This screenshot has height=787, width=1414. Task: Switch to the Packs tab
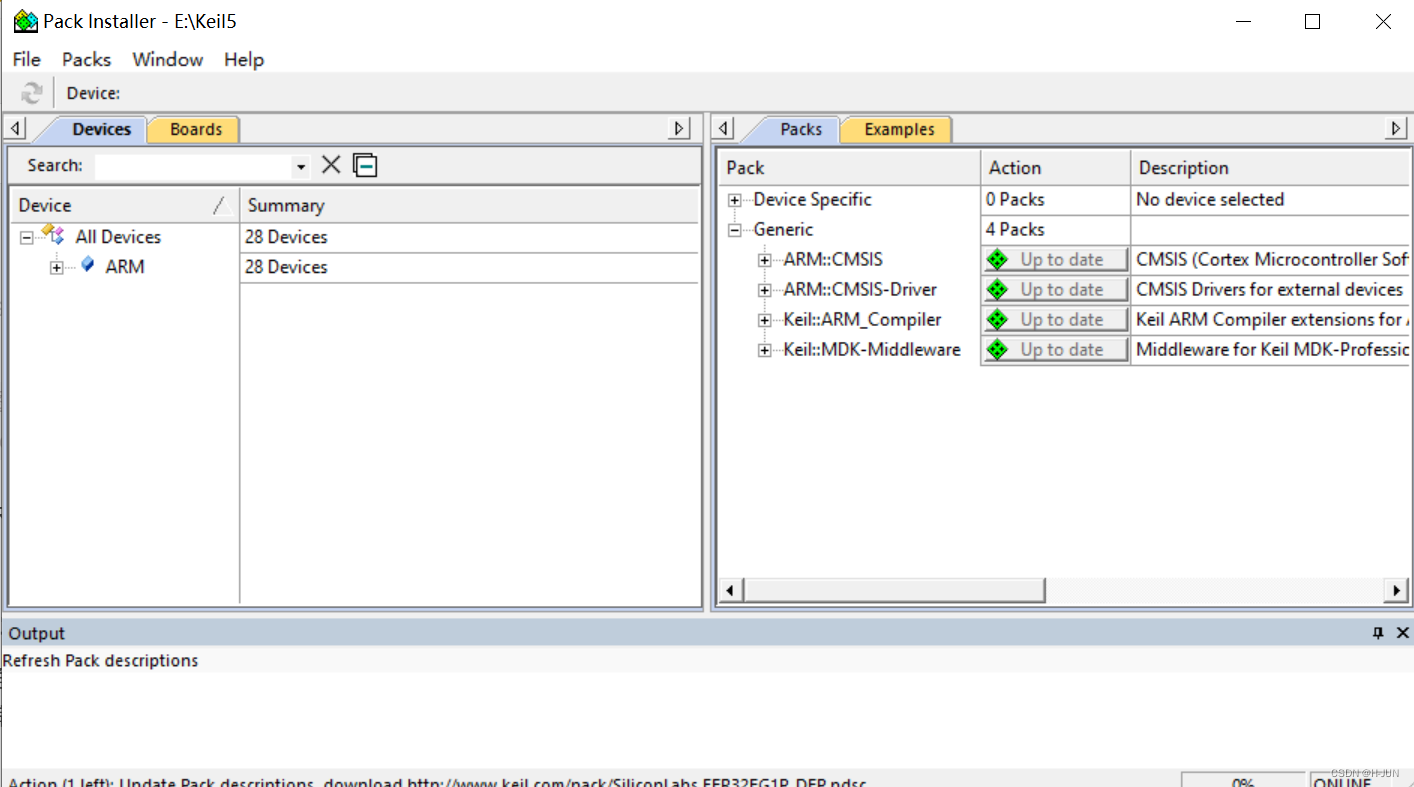point(801,129)
